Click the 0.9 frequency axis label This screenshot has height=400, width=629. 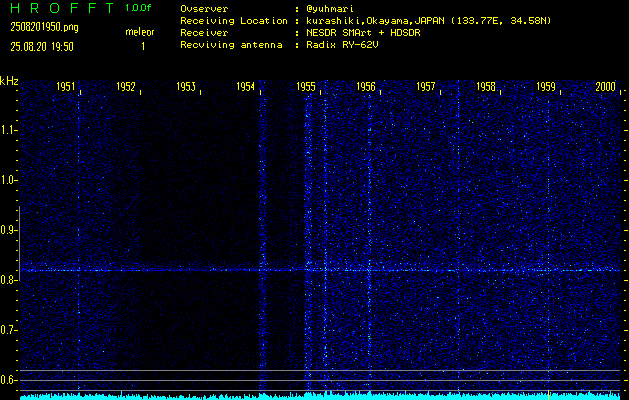coord(8,230)
